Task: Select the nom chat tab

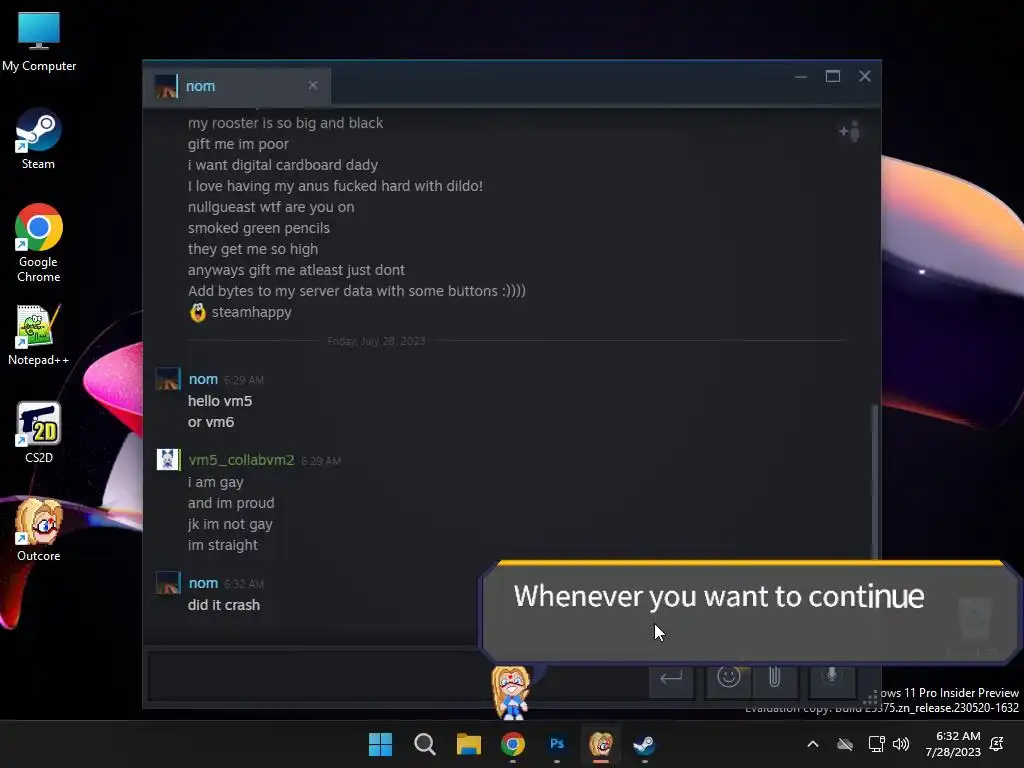Action: [x=236, y=86]
